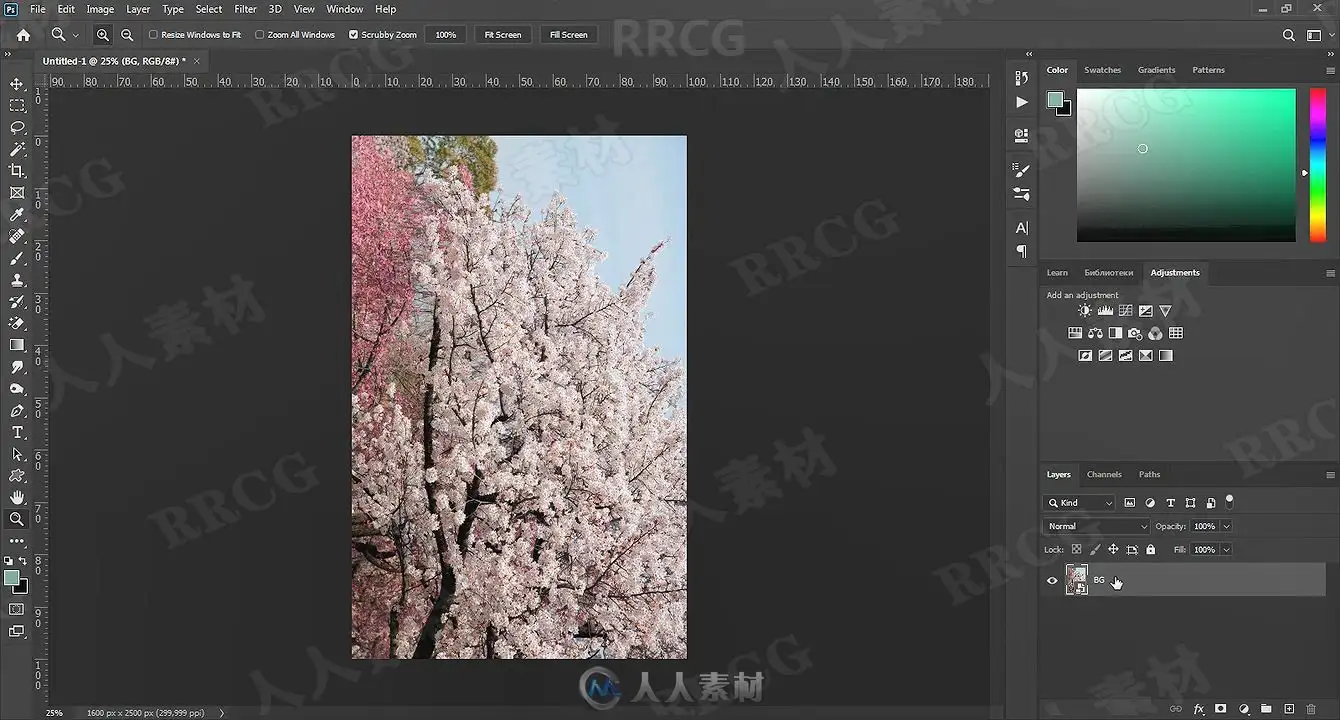This screenshot has width=1340, height=720.
Task: Open the Normal blend mode dropdown
Action: 1097,526
